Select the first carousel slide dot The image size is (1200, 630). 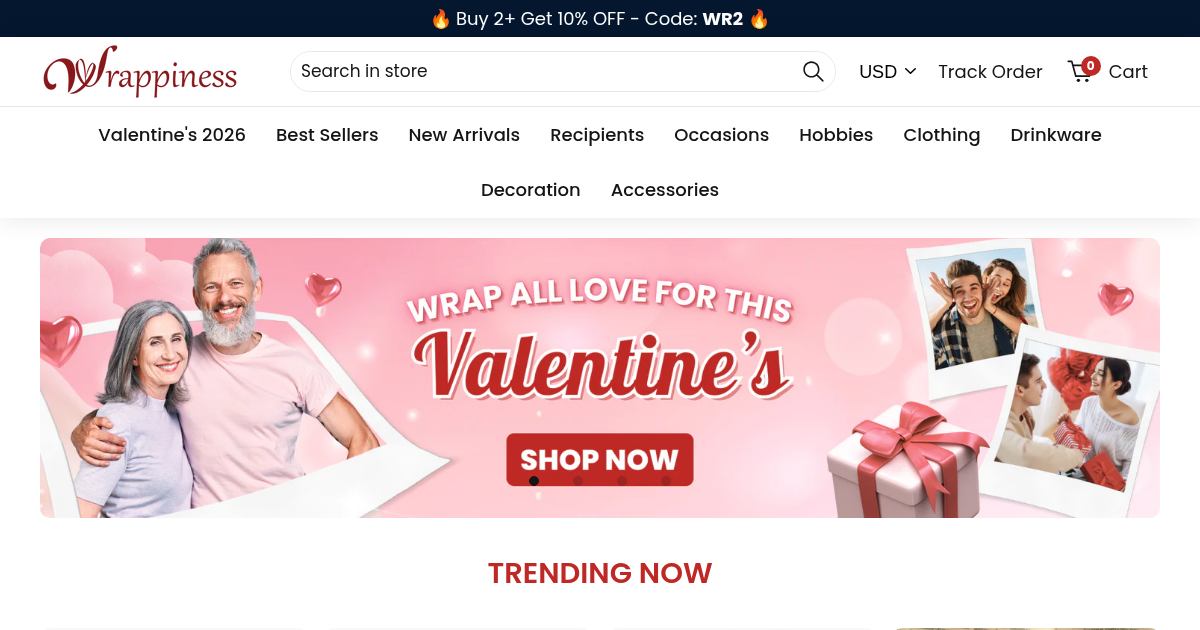534,481
